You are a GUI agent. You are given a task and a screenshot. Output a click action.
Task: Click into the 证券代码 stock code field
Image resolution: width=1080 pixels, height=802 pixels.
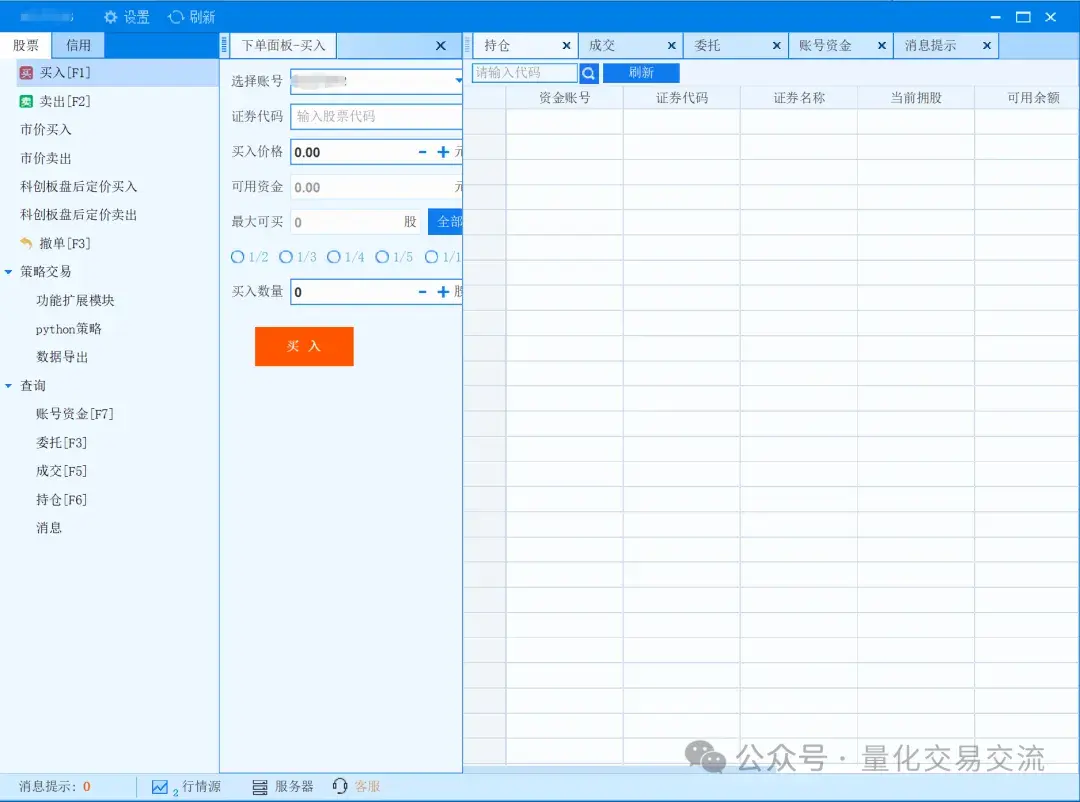pyautogui.click(x=376, y=116)
